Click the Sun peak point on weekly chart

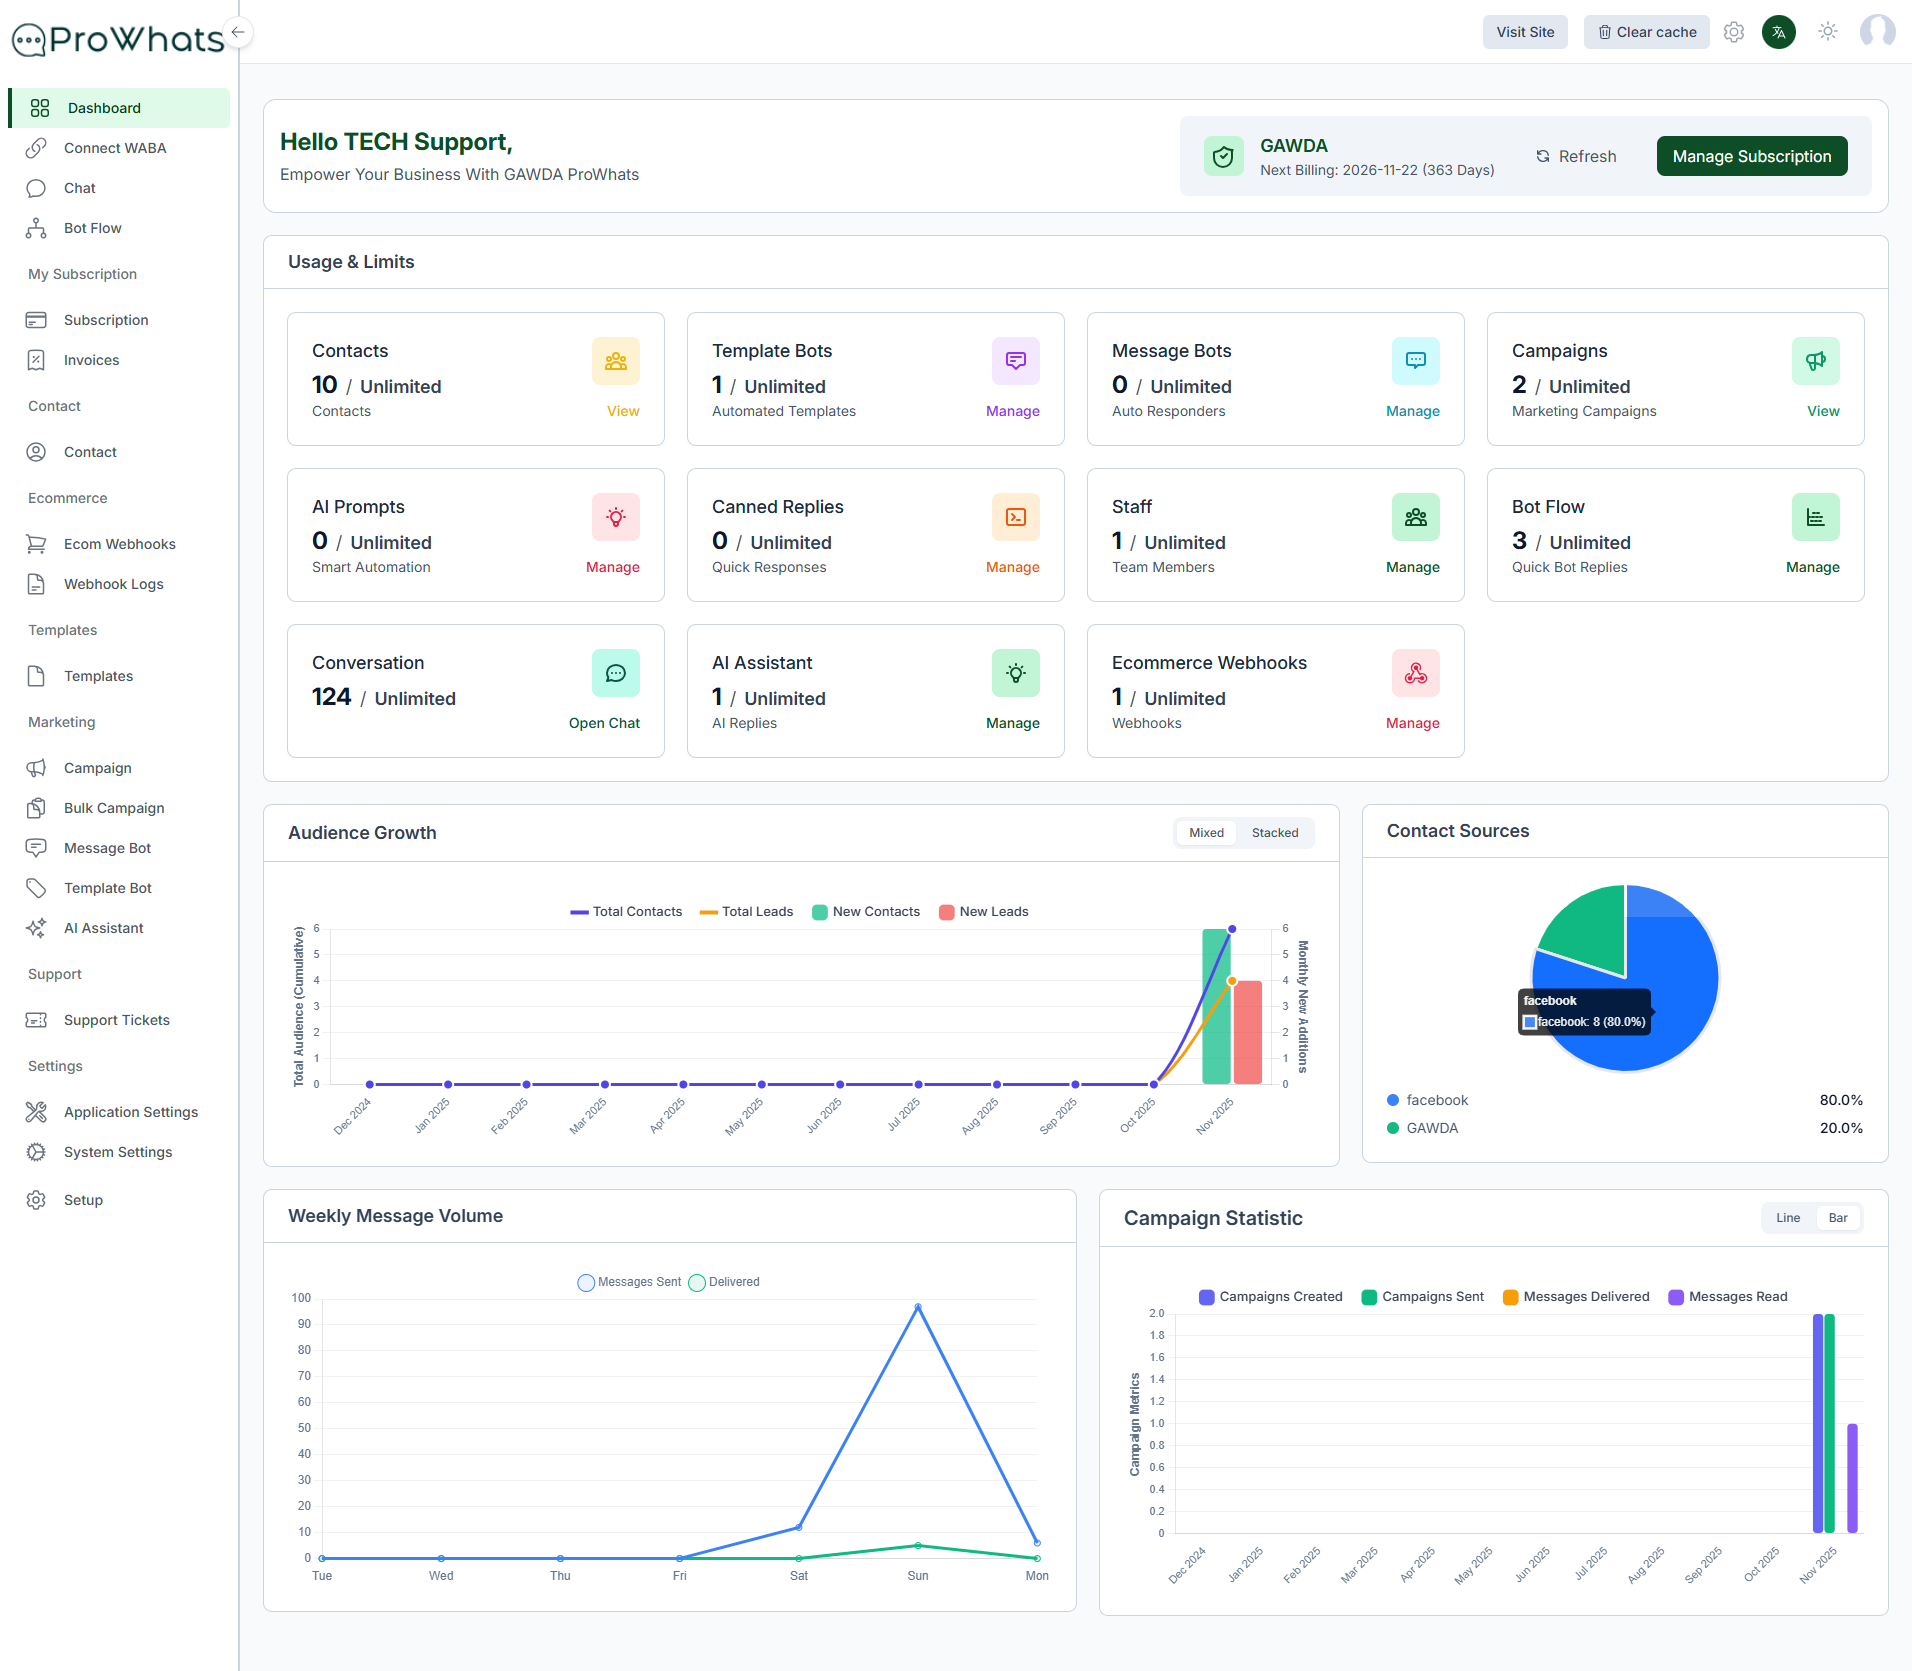pos(918,1307)
